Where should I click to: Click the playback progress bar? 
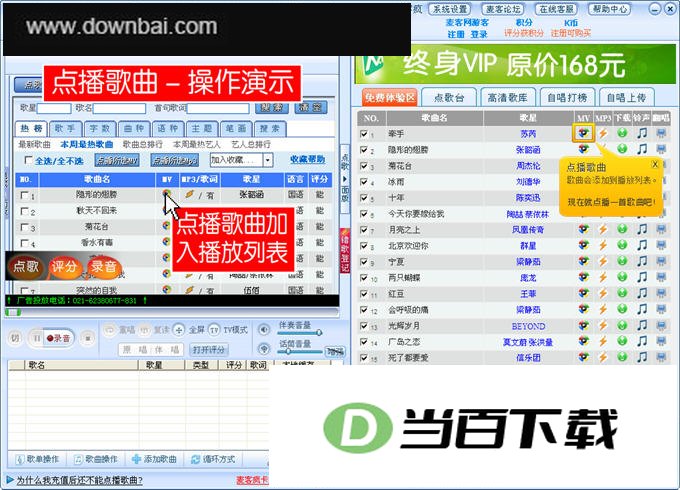(172, 312)
